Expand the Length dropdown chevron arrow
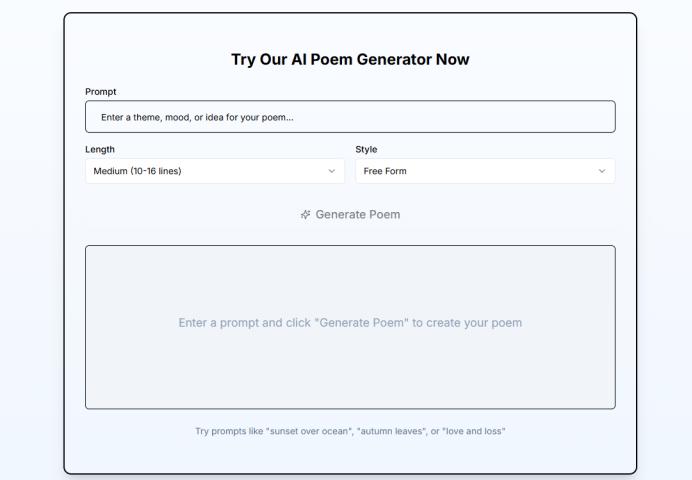 [332, 171]
